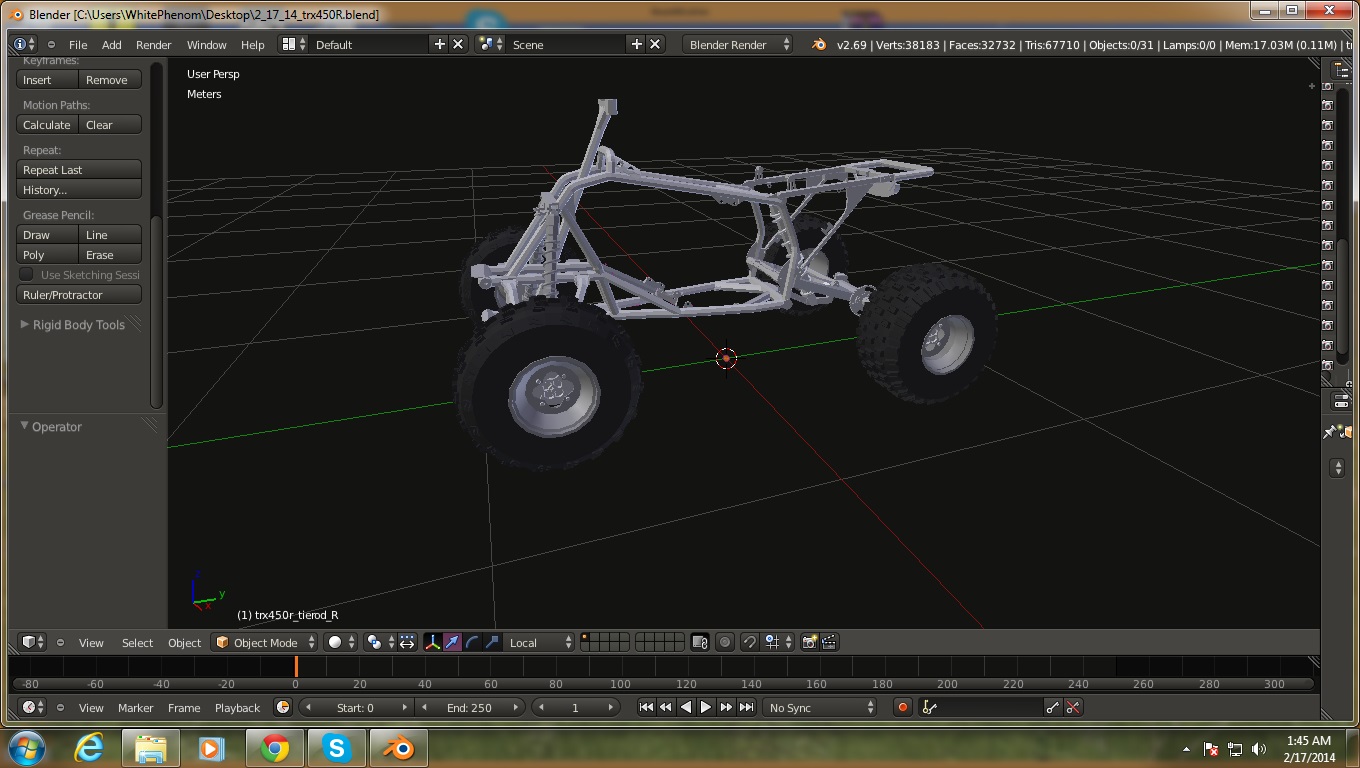The height and width of the screenshot is (768, 1360).
Task: Click the Insert keyframes button
Action: click(x=48, y=79)
